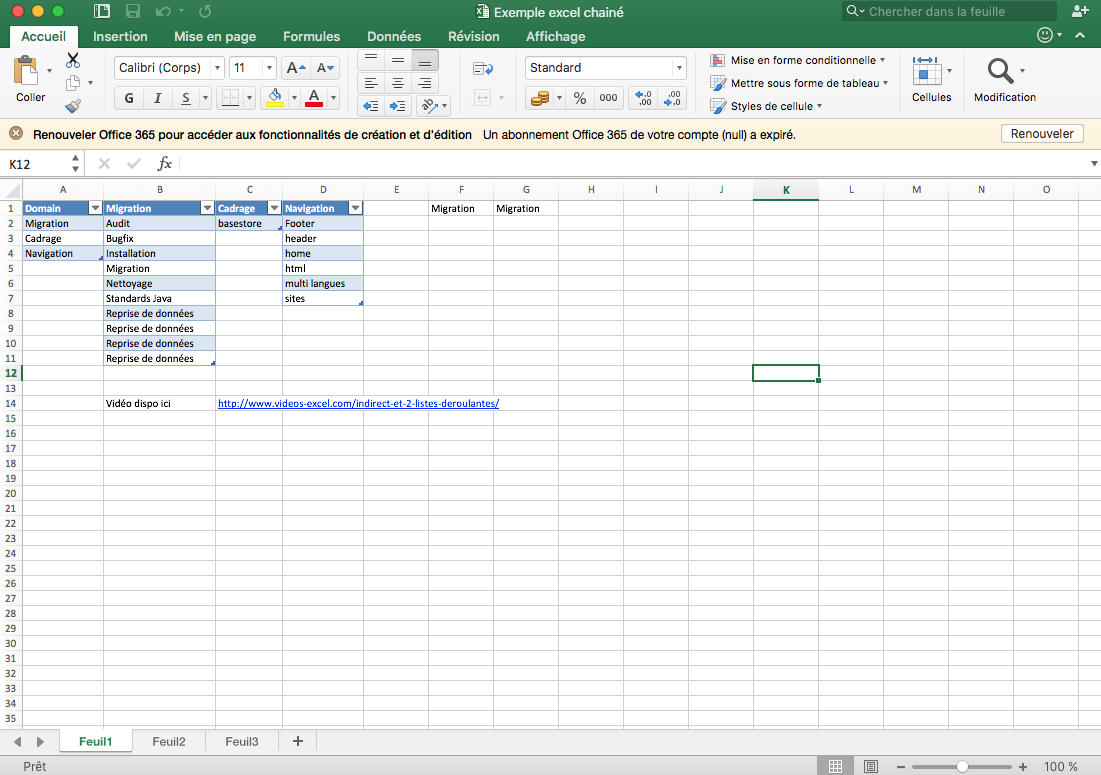Open the Navigation column filter dropdown
The image size is (1101, 775).
[355, 208]
